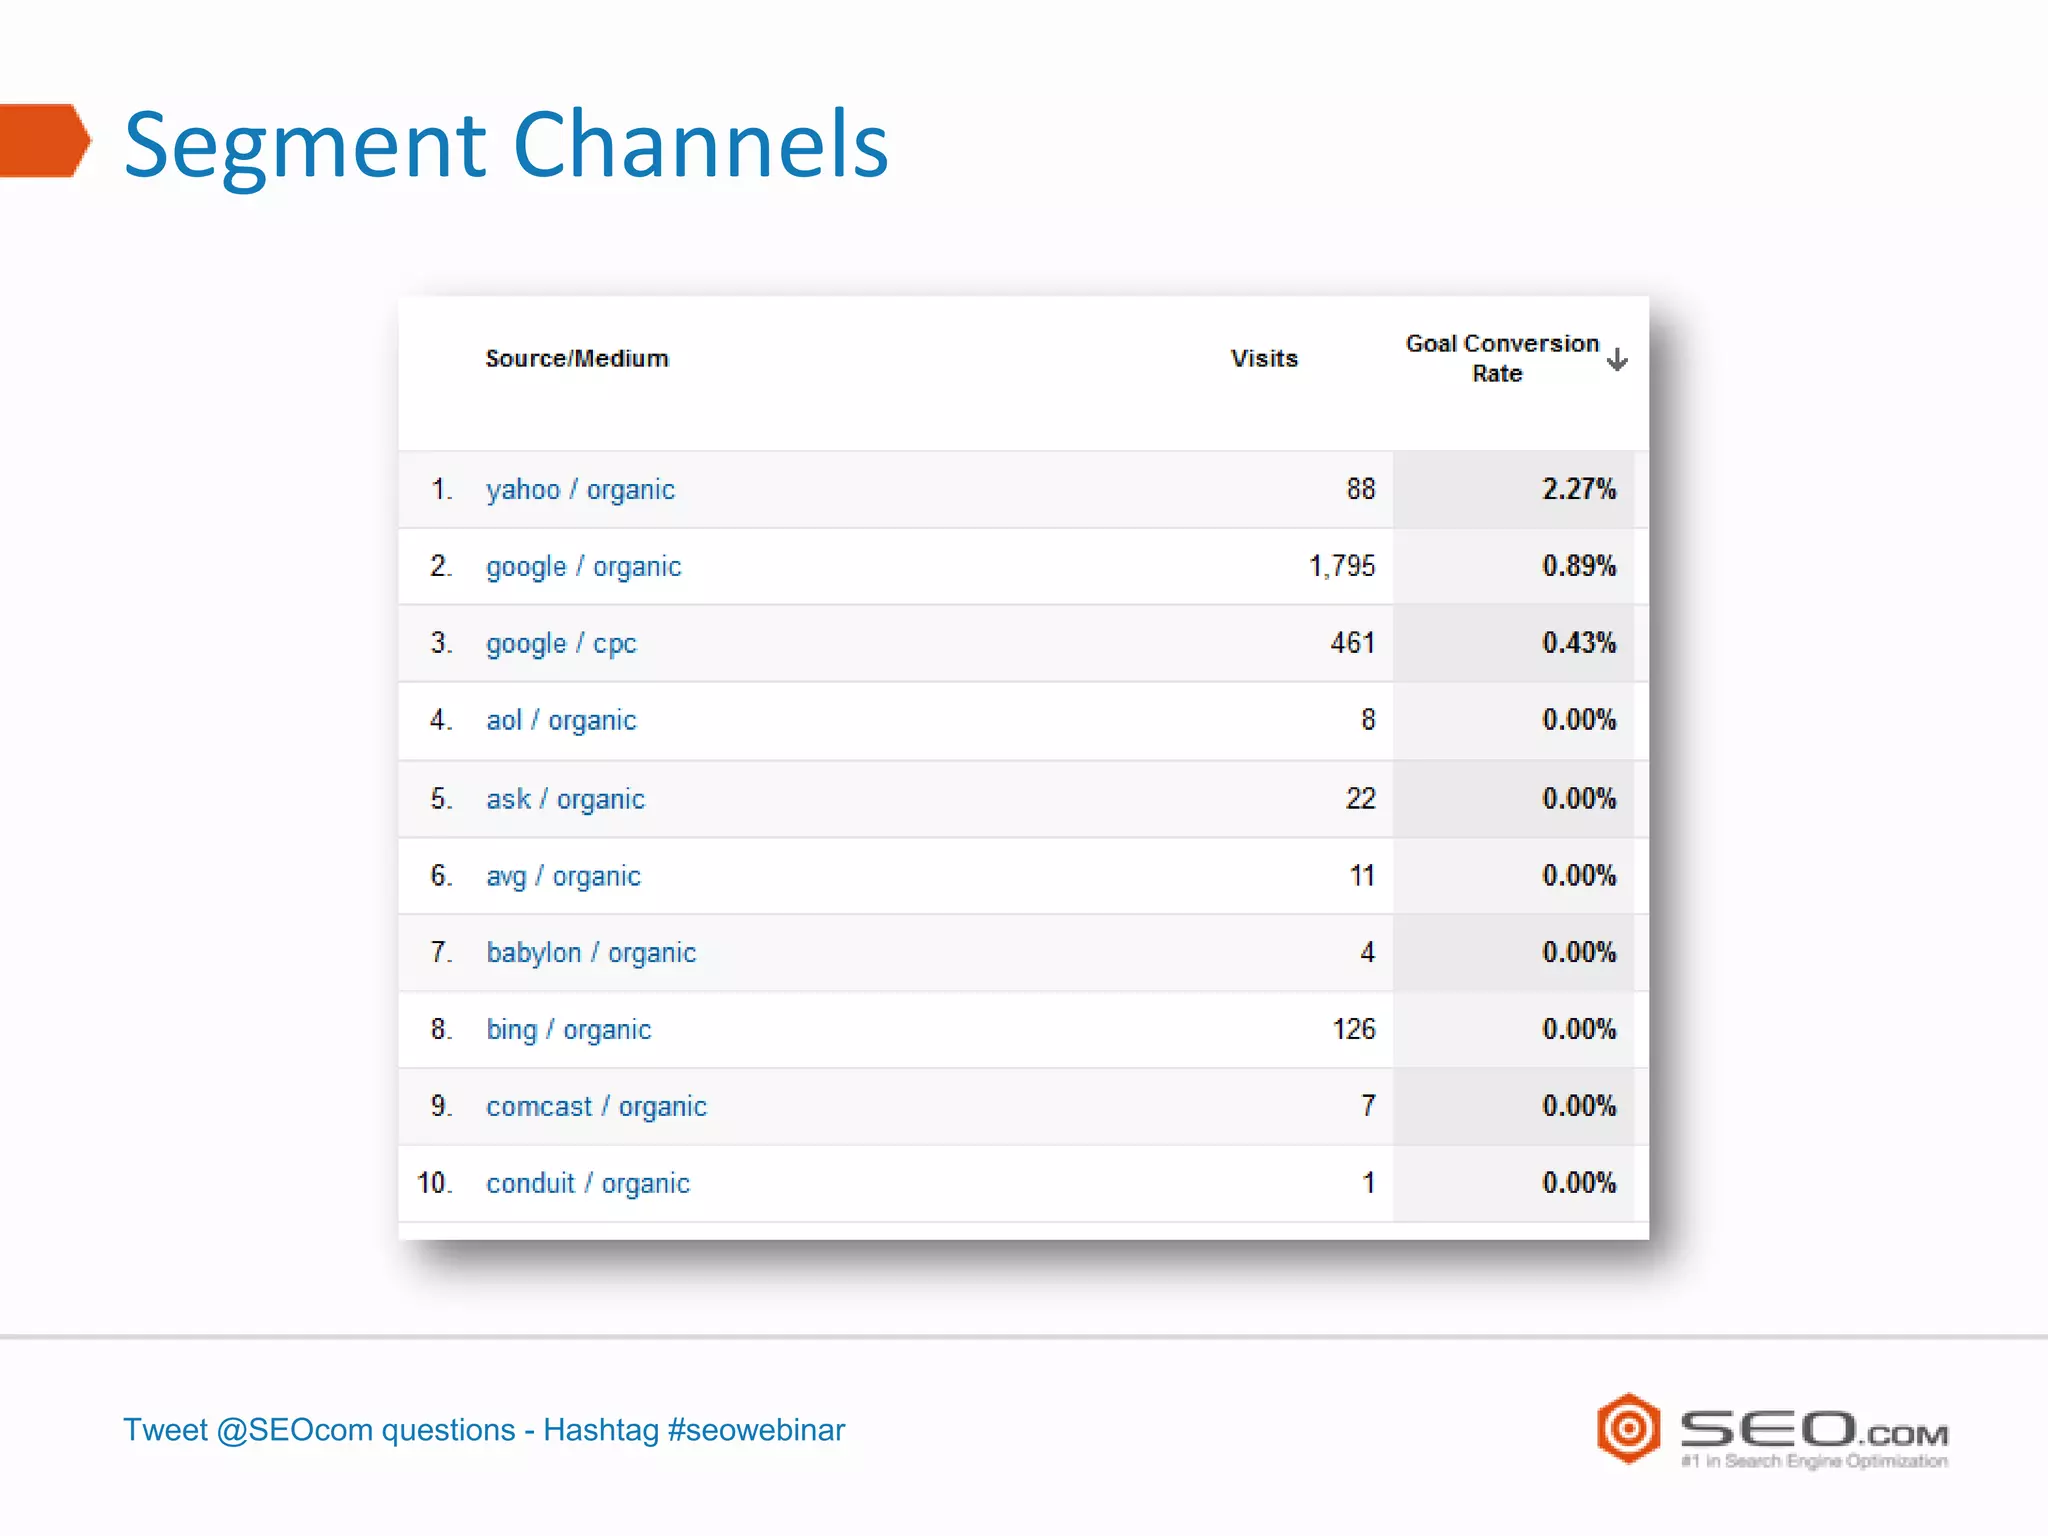Click the 461 visits cell
This screenshot has height=1536, width=2048.
coord(1353,643)
